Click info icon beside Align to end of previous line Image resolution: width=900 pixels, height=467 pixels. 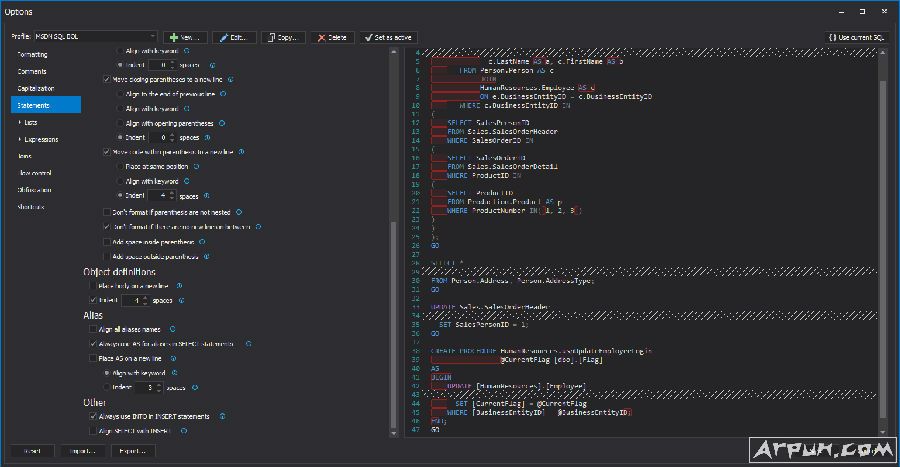(x=223, y=94)
